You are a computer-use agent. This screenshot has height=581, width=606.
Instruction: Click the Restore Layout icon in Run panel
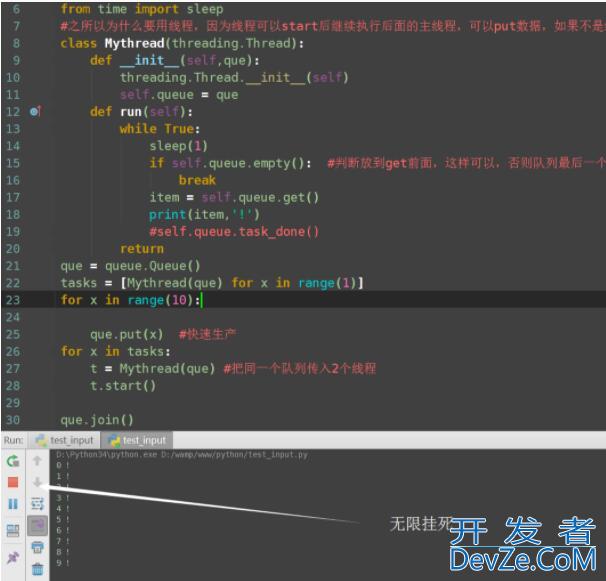13,530
